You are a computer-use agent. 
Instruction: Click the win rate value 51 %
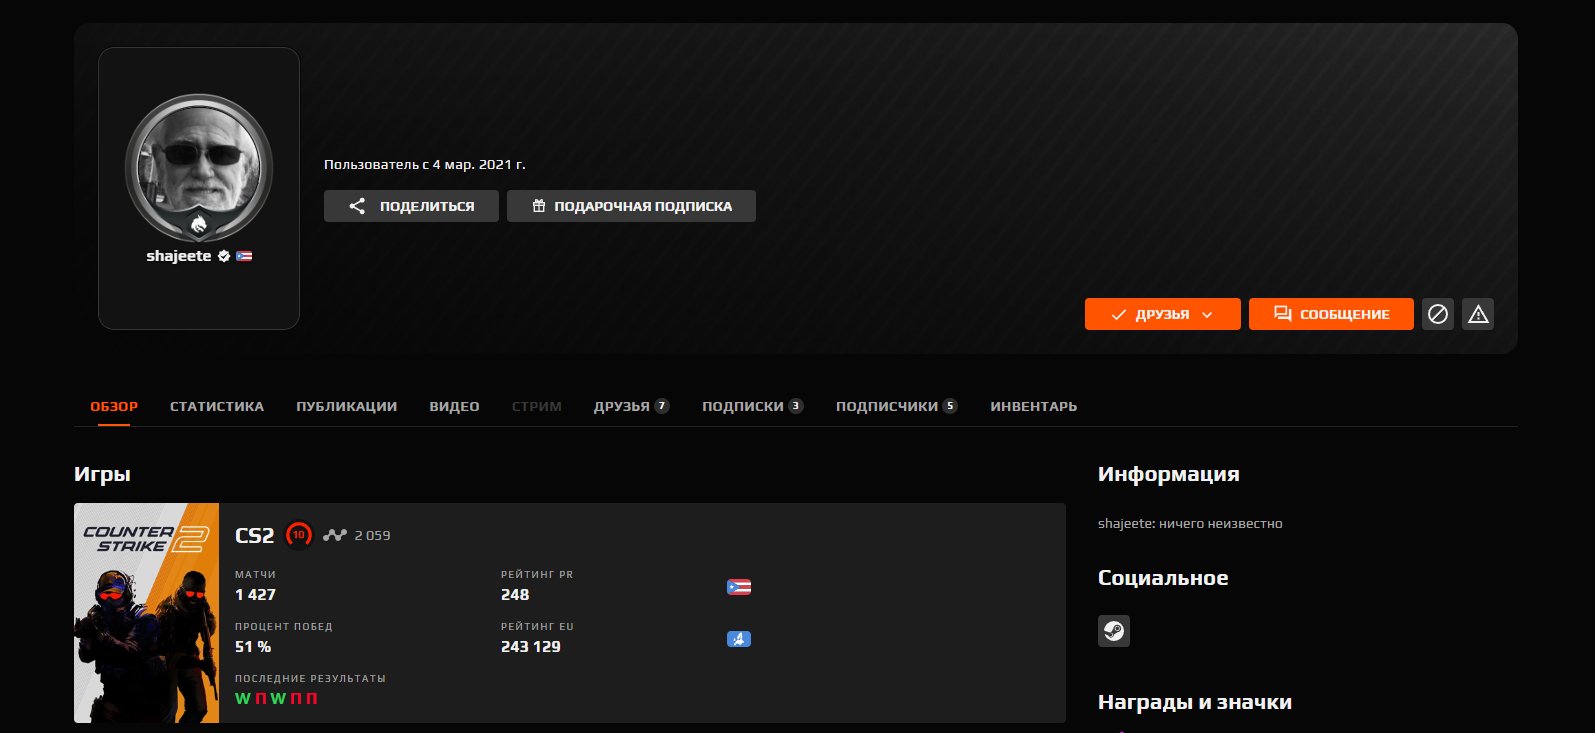(253, 646)
